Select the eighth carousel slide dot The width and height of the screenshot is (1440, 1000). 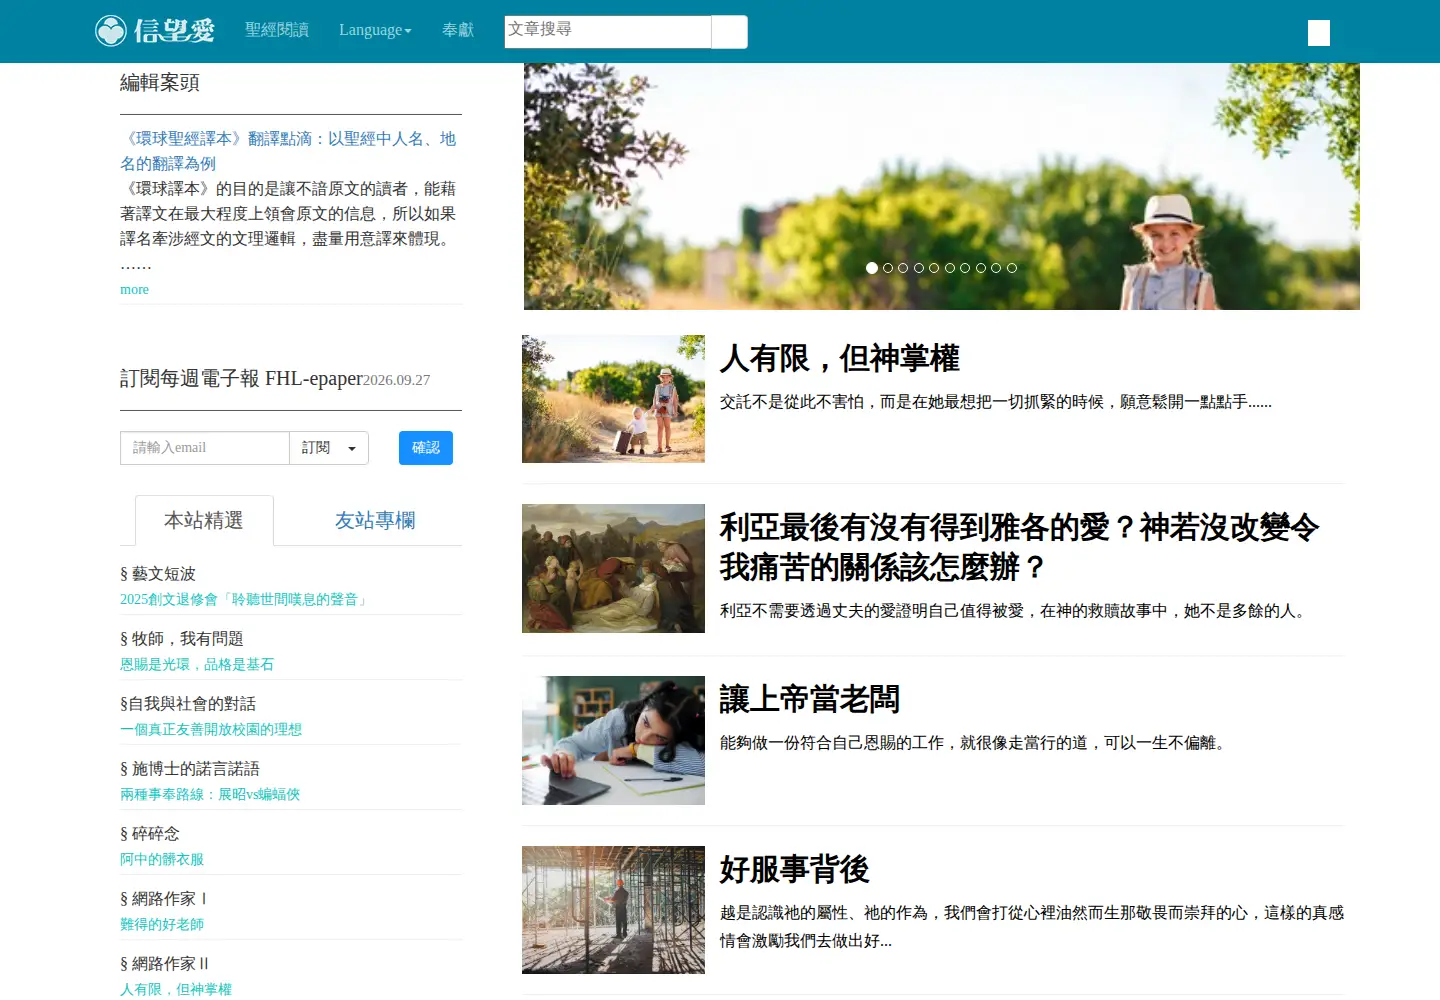981,268
